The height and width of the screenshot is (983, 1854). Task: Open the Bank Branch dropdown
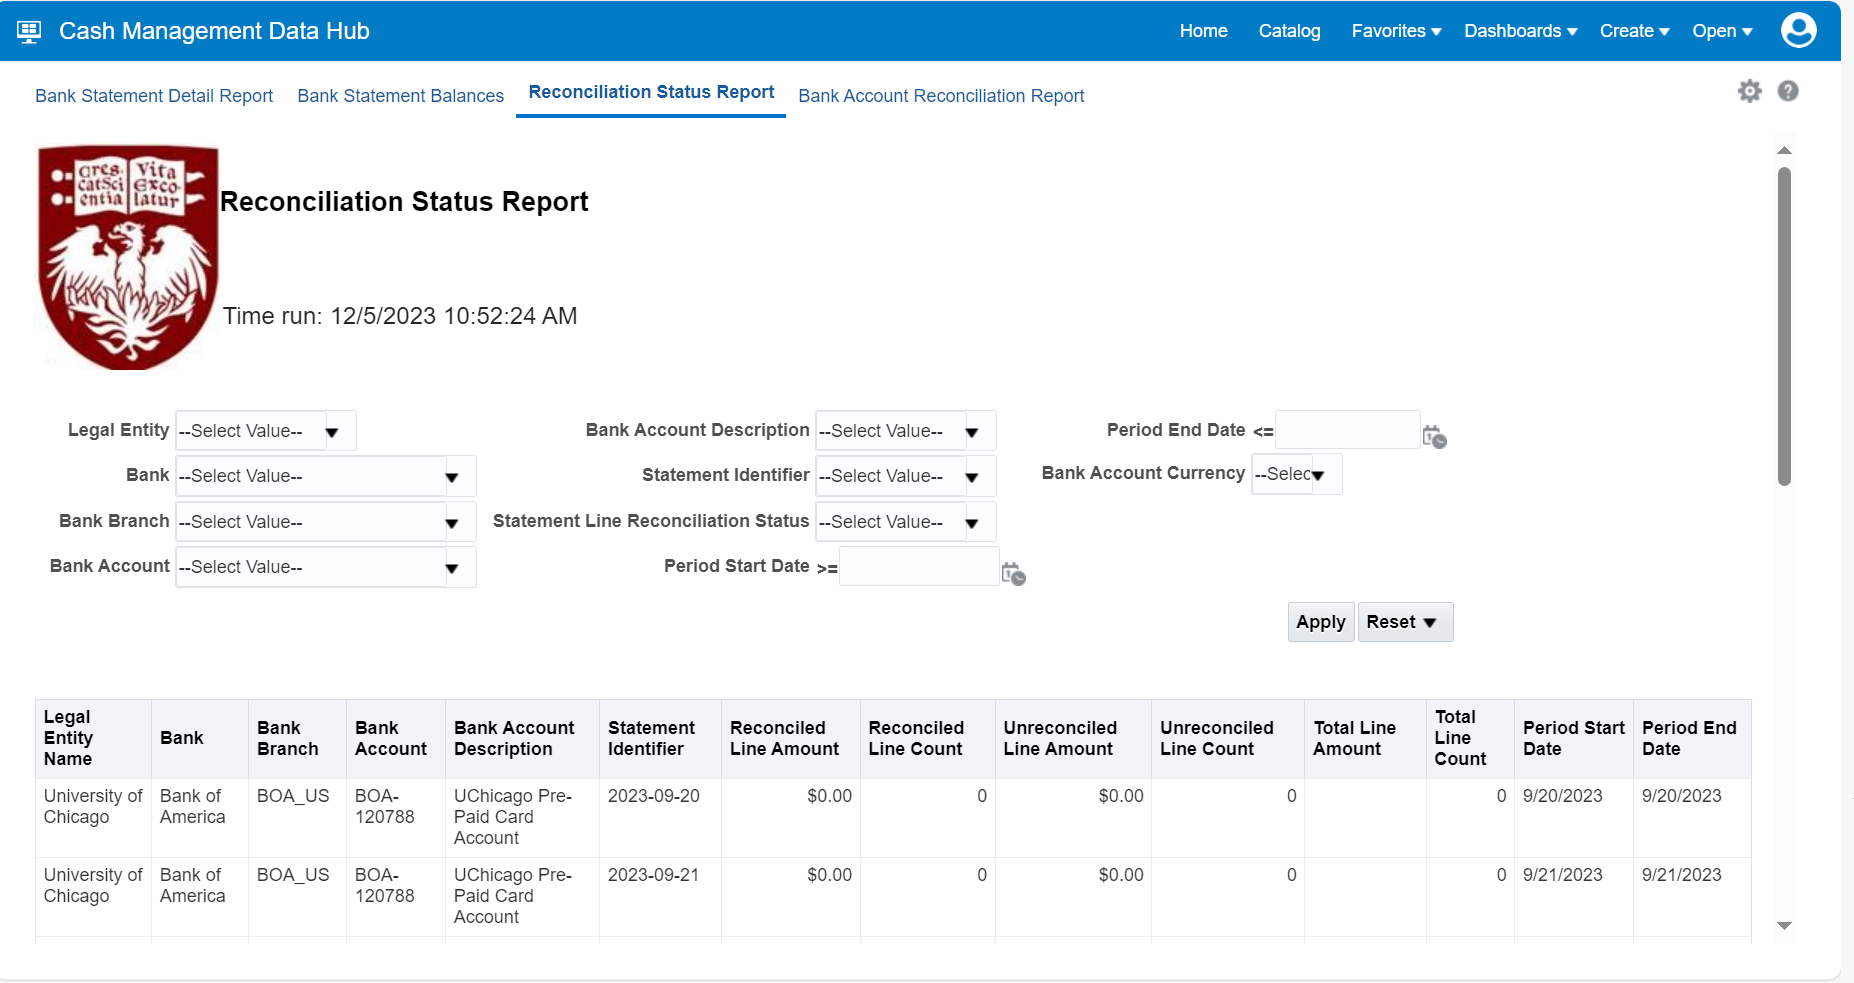click(x=326, y=522)
